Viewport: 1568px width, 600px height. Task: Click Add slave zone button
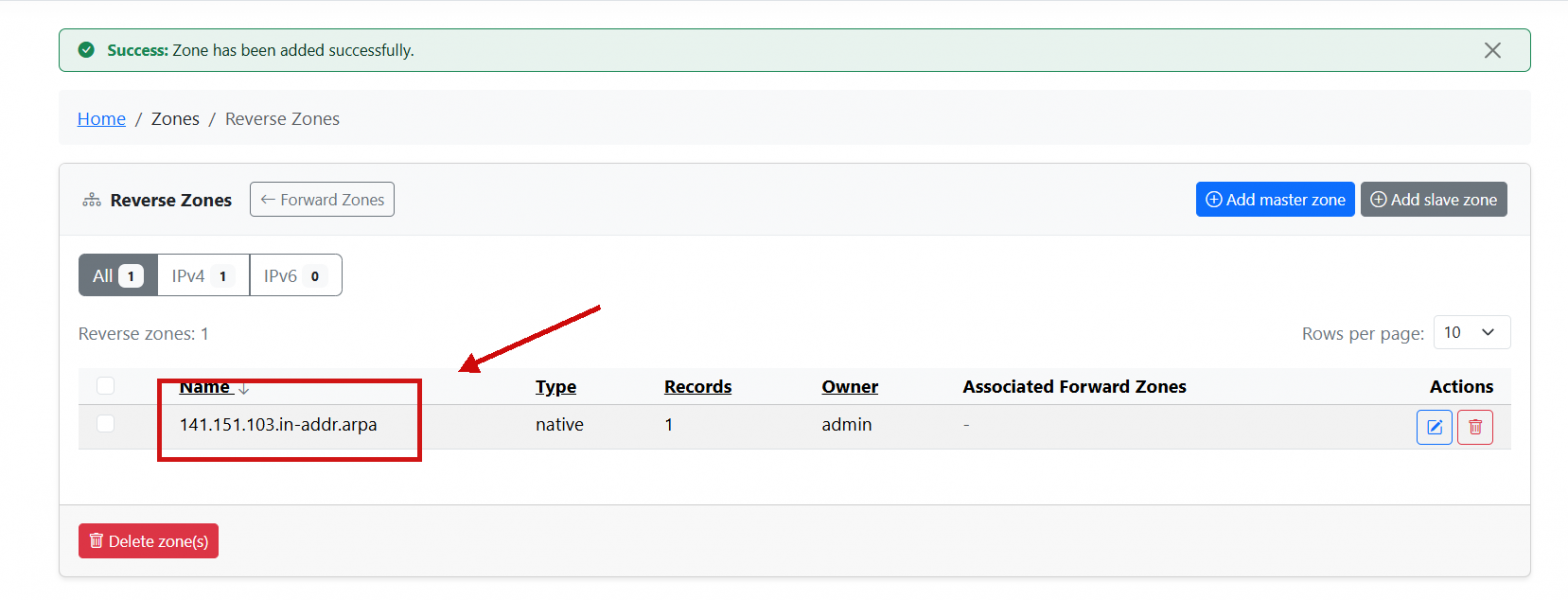[1433, 199]
